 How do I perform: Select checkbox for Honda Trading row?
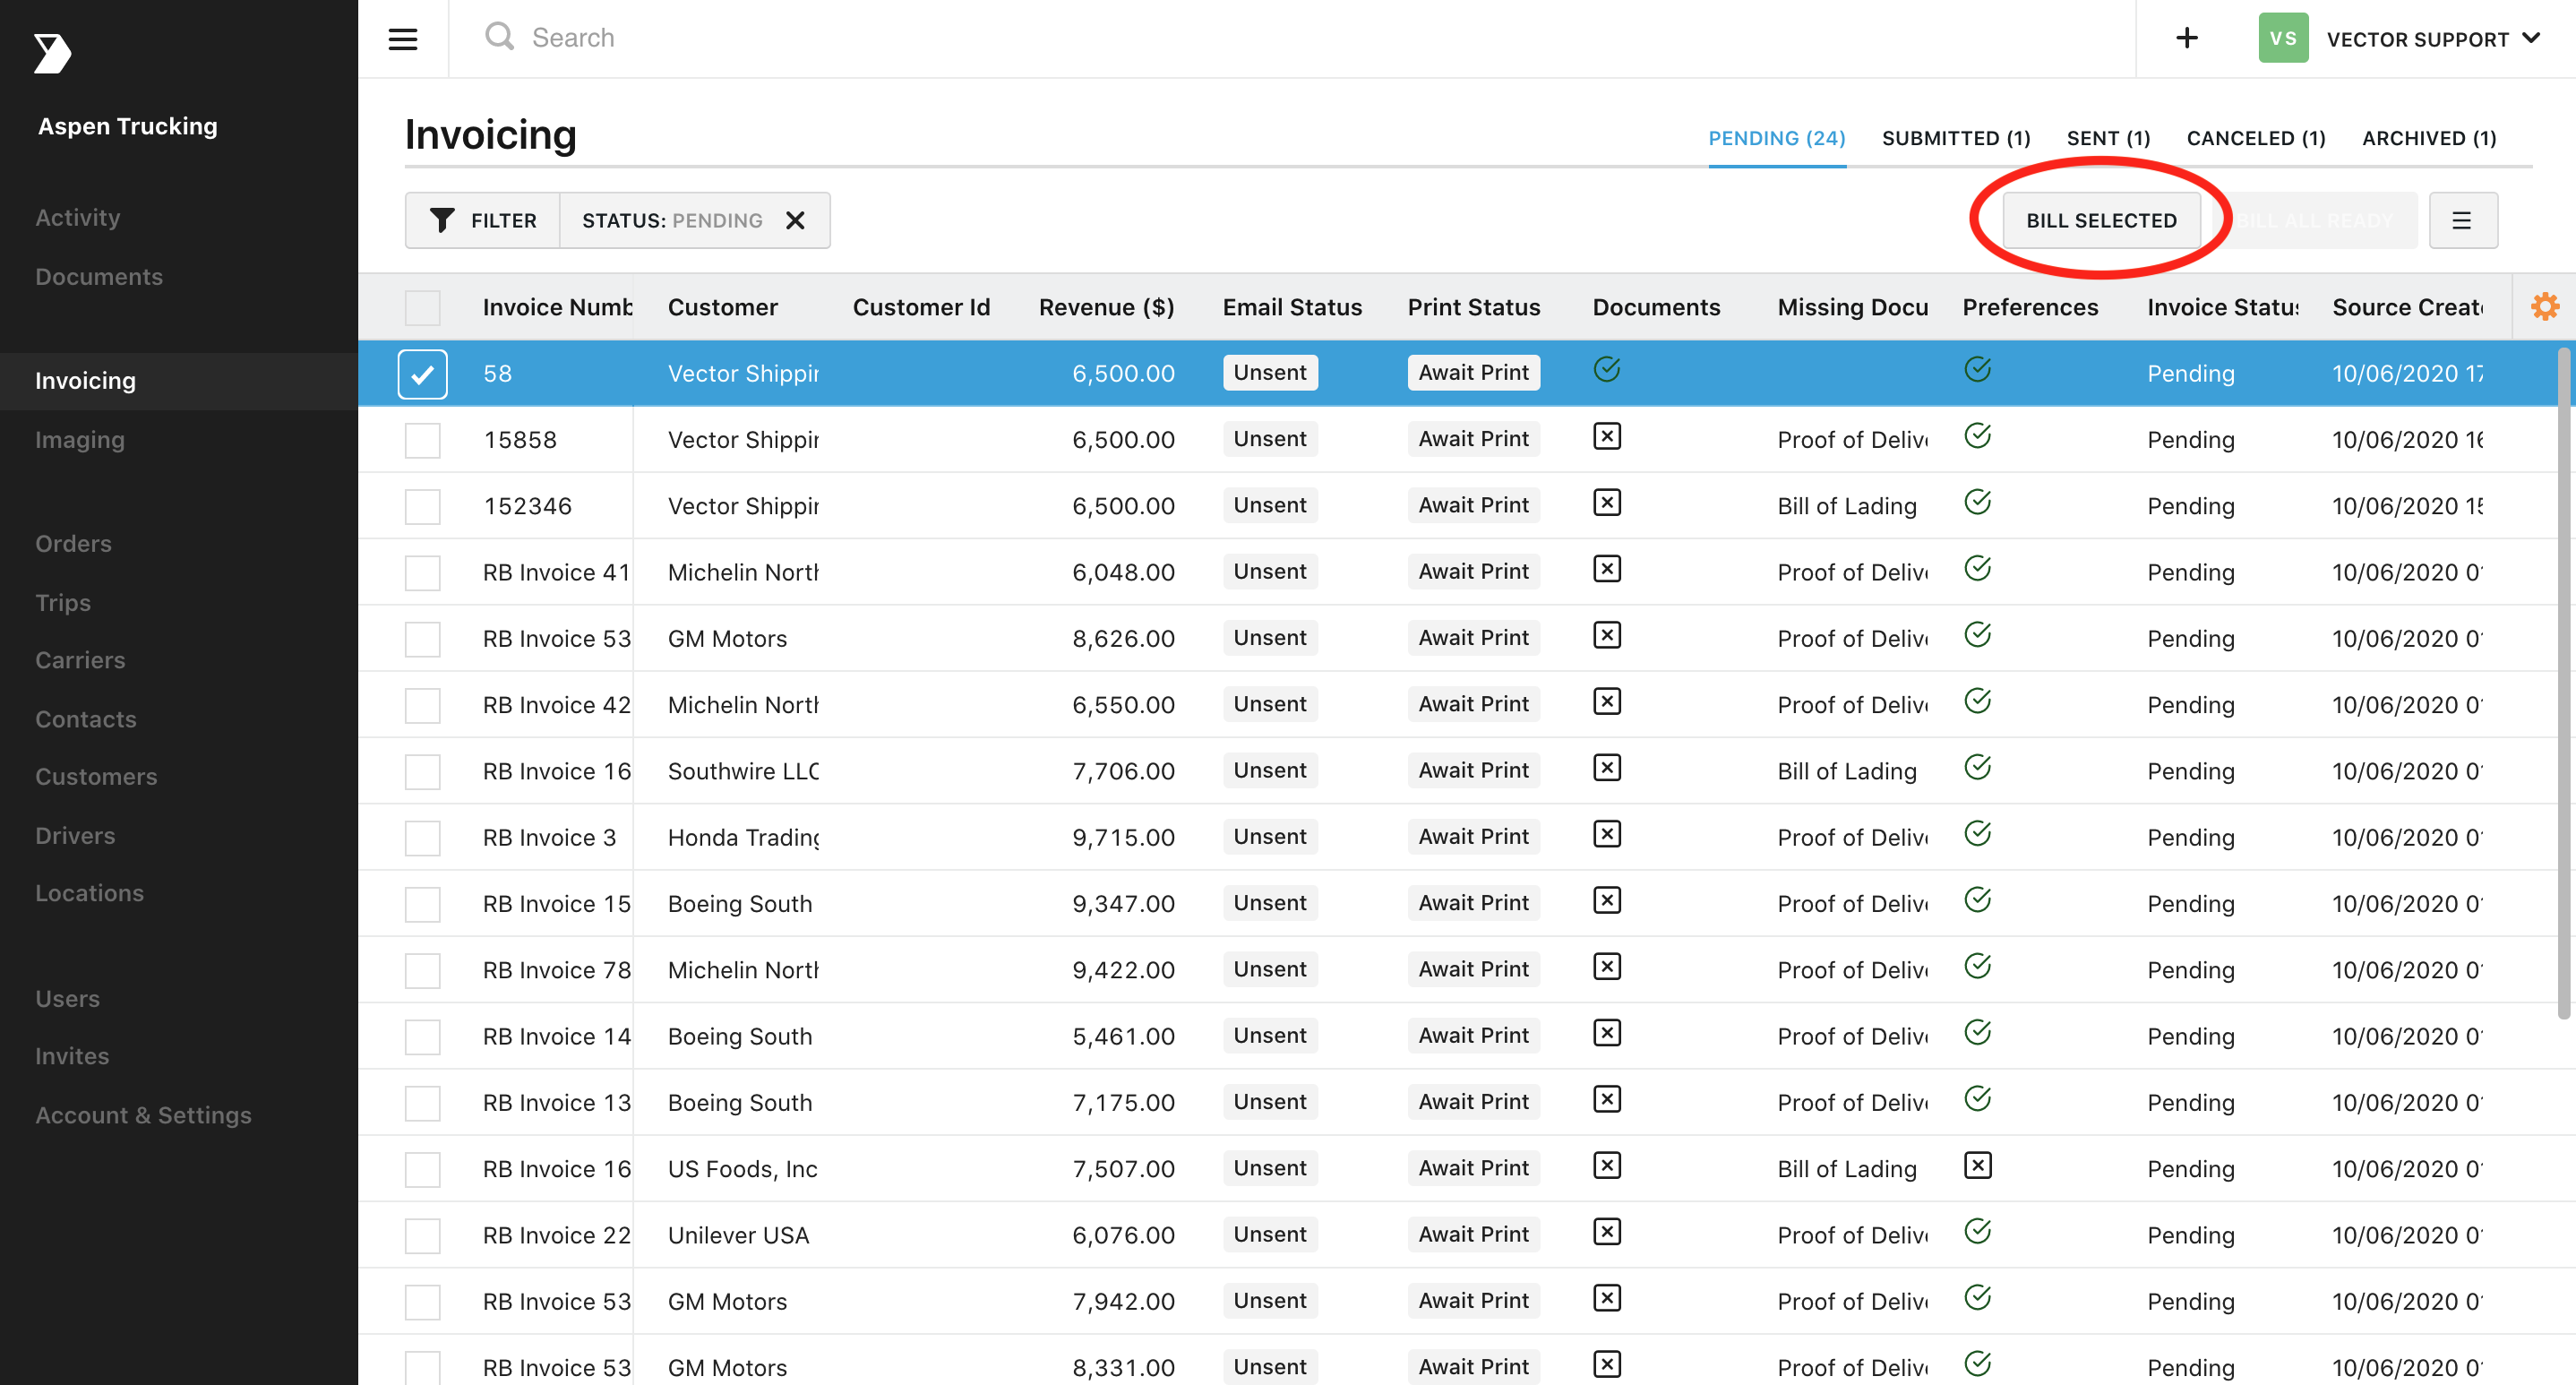(422, 838)
